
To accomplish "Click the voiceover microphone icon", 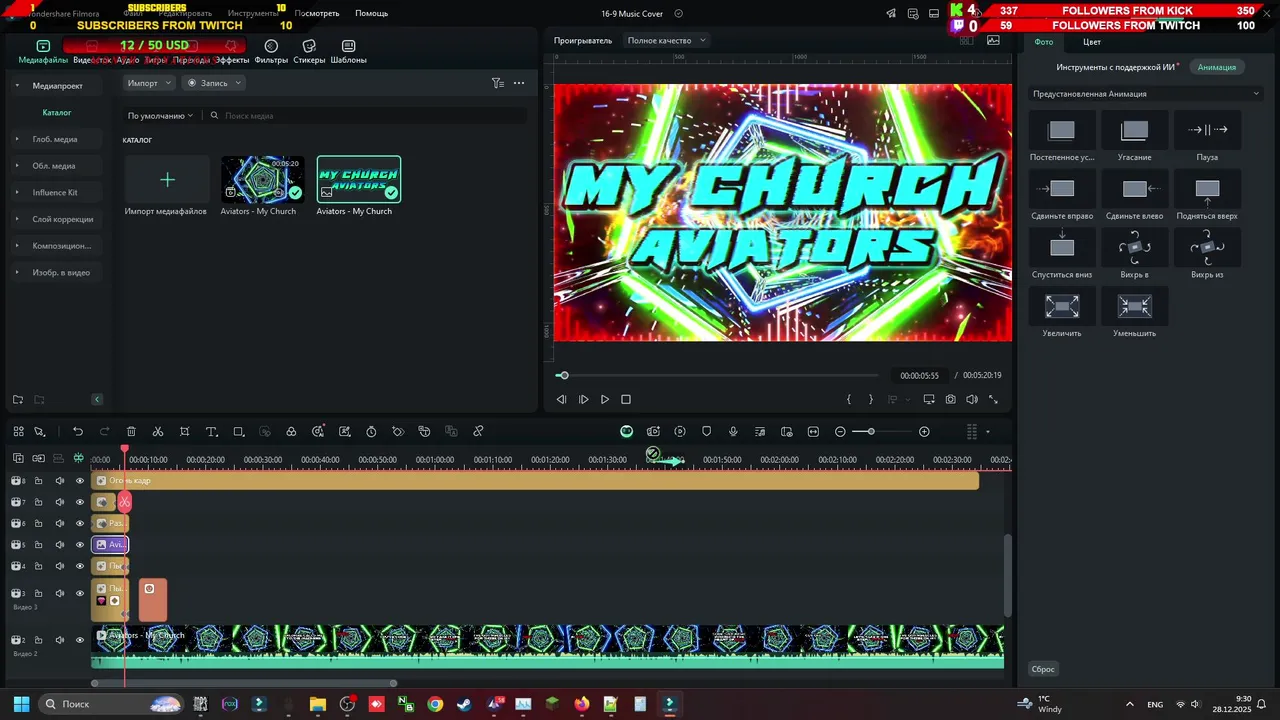I will [733, 431].
